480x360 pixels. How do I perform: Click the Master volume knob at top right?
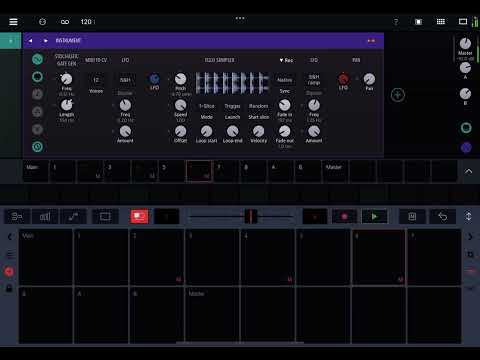point(465,44)
